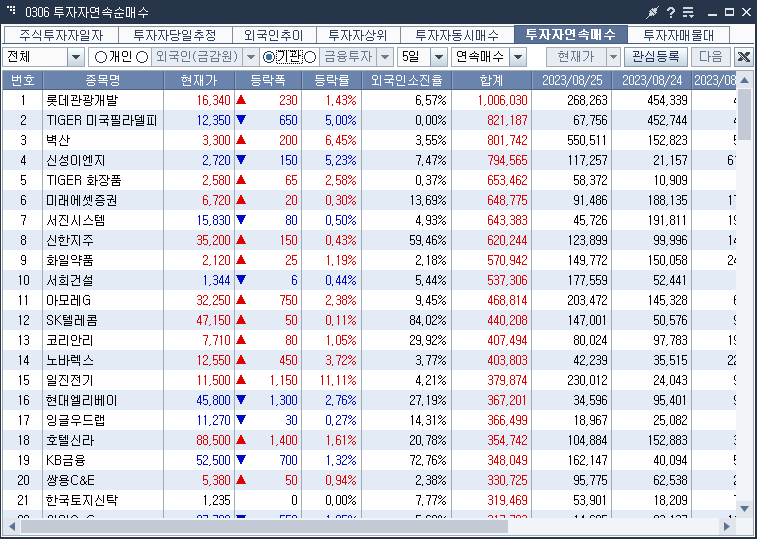Select TIGER 미국필라델피 row name
This screenshot has height=539, width=757.
point(102,120)
